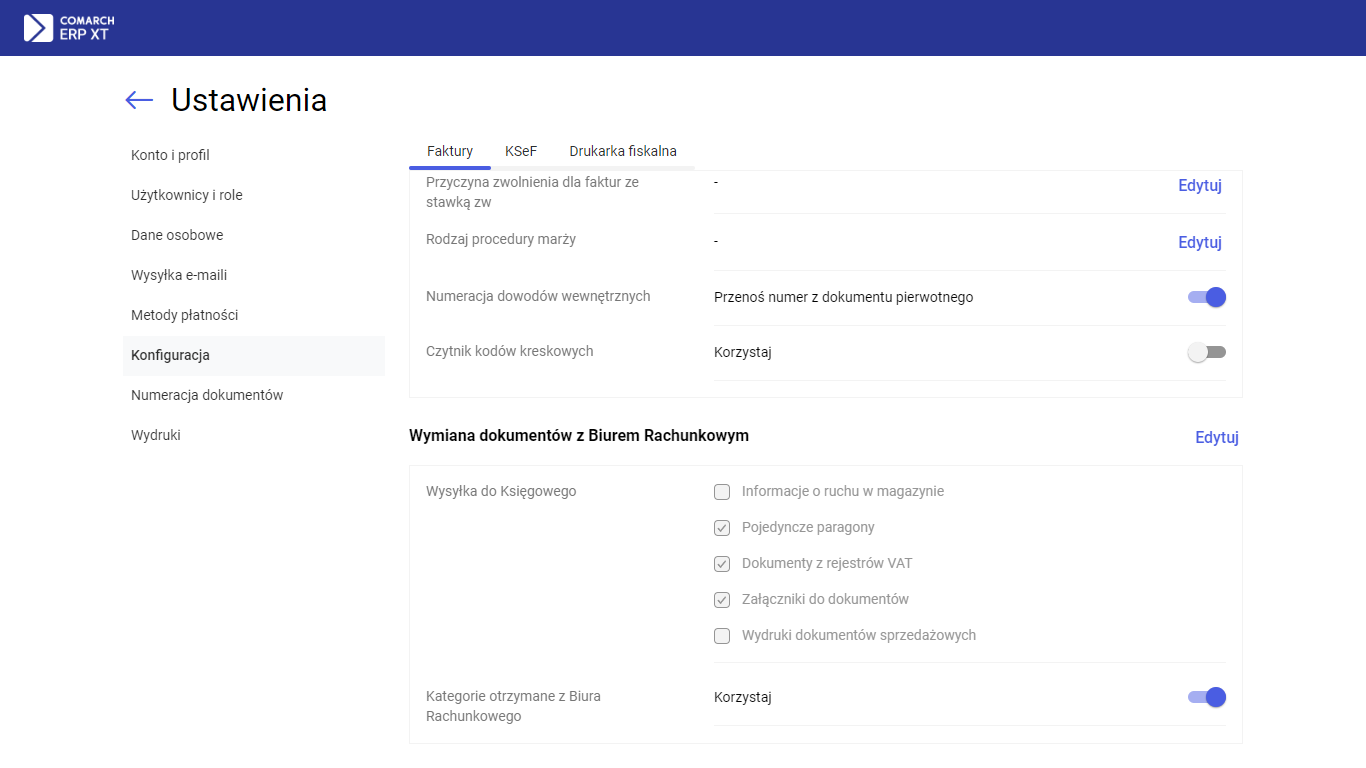The width and height of the screenshot is (1366, 768).
Task: Open the Drukarka fiskalna tab
Action: pyautogui.click(x=623, y=151)
